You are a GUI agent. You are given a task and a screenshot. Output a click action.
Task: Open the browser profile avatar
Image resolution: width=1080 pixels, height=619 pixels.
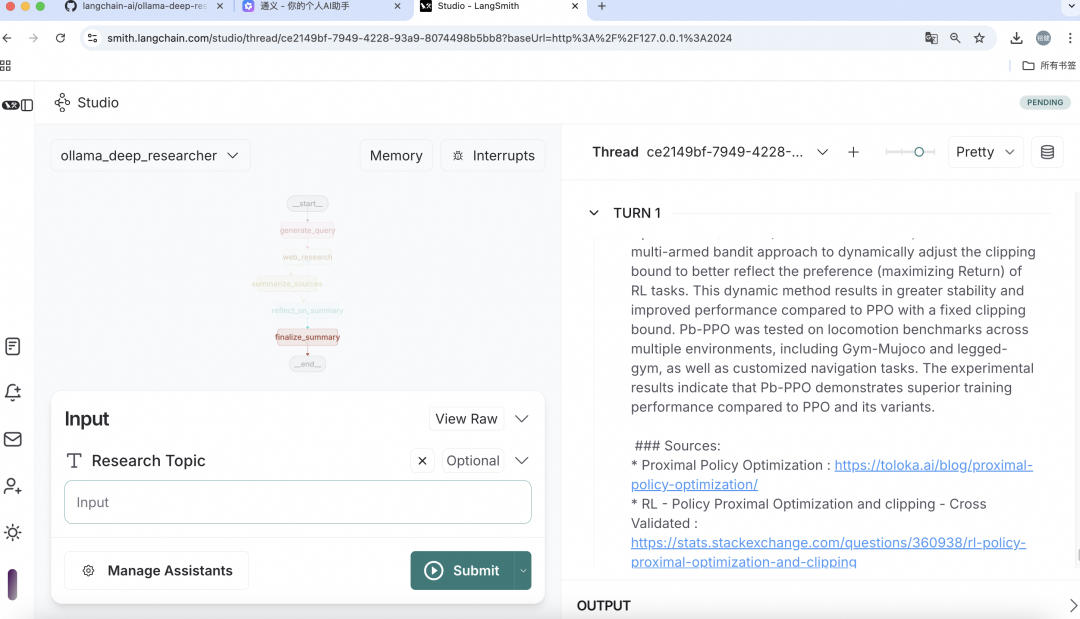click(x=1043, y=38)
